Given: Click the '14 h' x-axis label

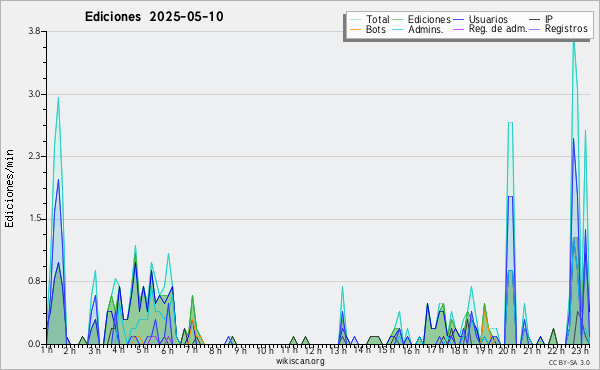Looking at the screenshot, I should click(362, 350).
